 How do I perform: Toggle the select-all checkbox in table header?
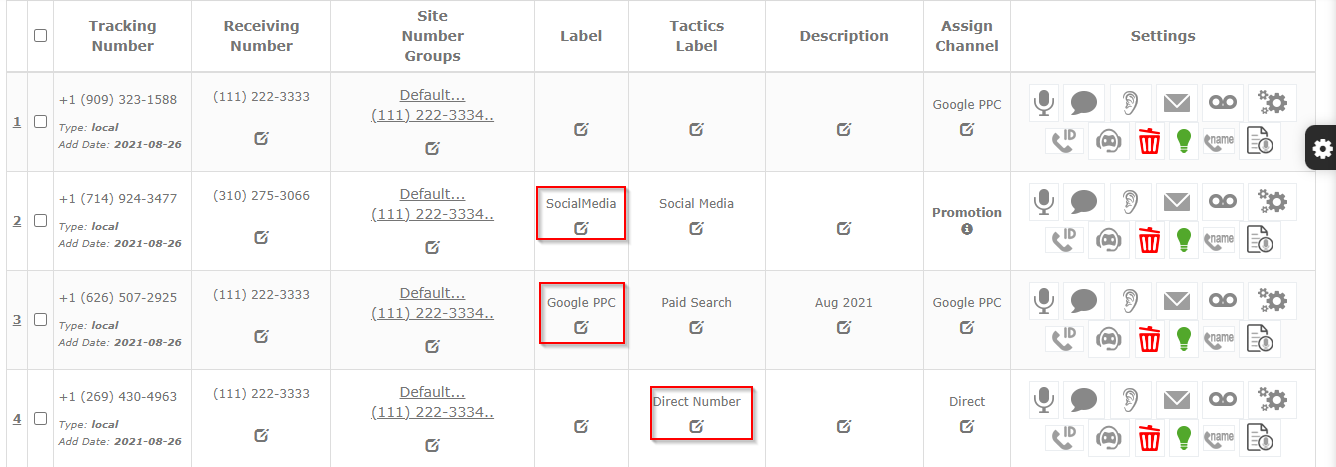[x=40, y=36]
